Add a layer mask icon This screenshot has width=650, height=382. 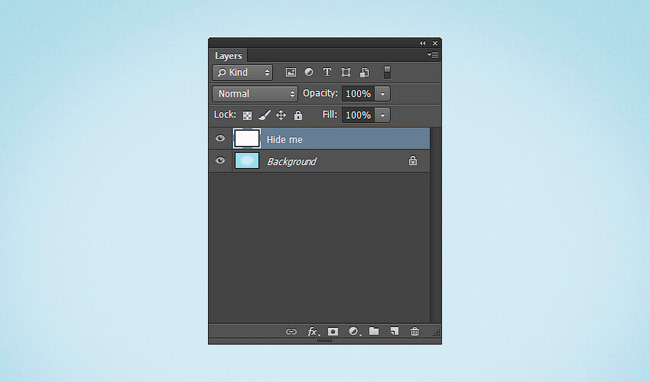click(333, 331)
